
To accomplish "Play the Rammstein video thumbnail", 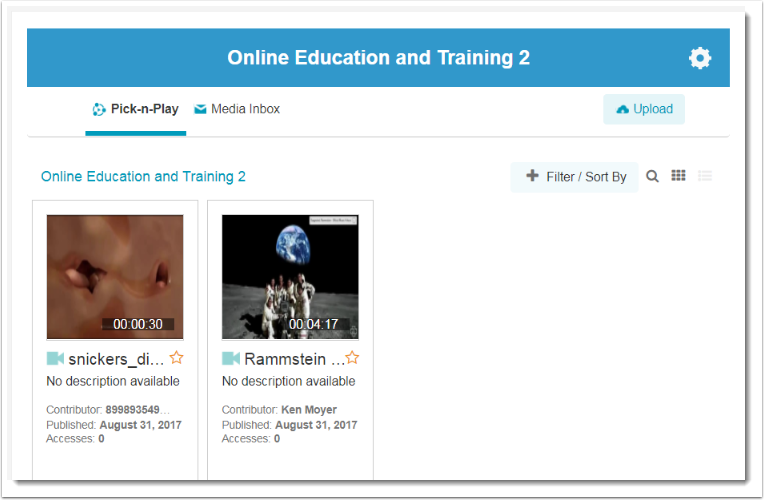I will point(290,277).
